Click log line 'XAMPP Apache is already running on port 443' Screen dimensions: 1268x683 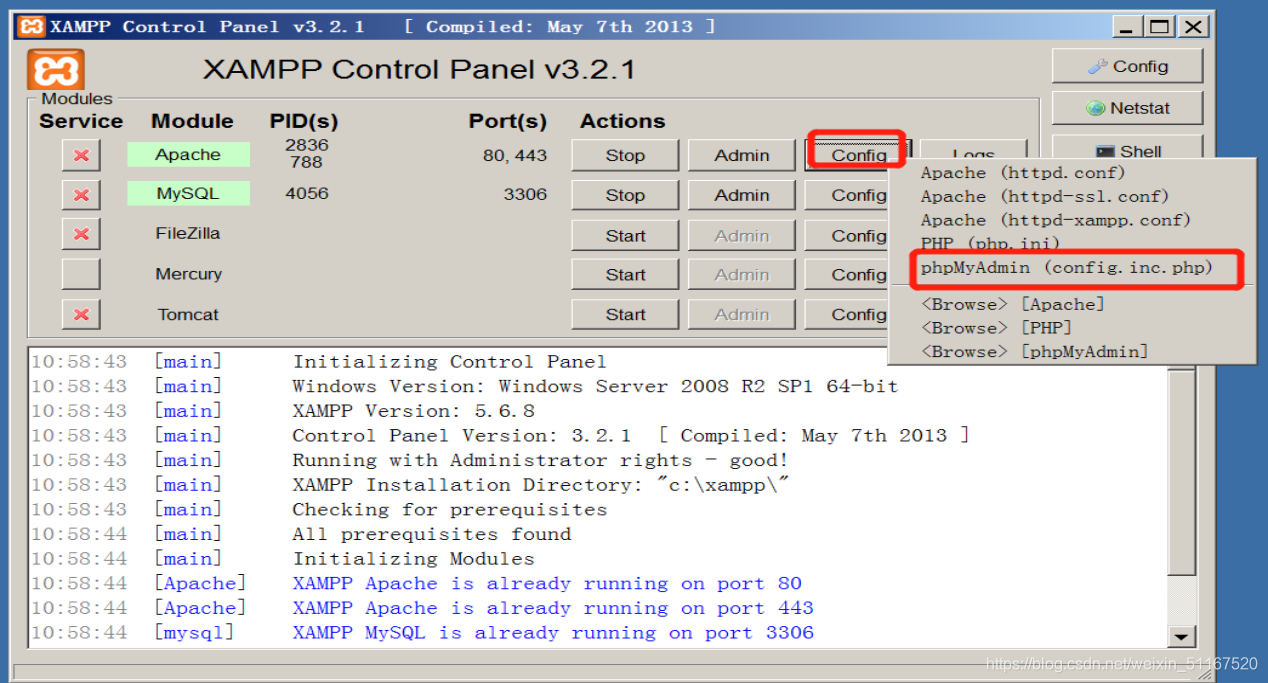click(552, 608)
